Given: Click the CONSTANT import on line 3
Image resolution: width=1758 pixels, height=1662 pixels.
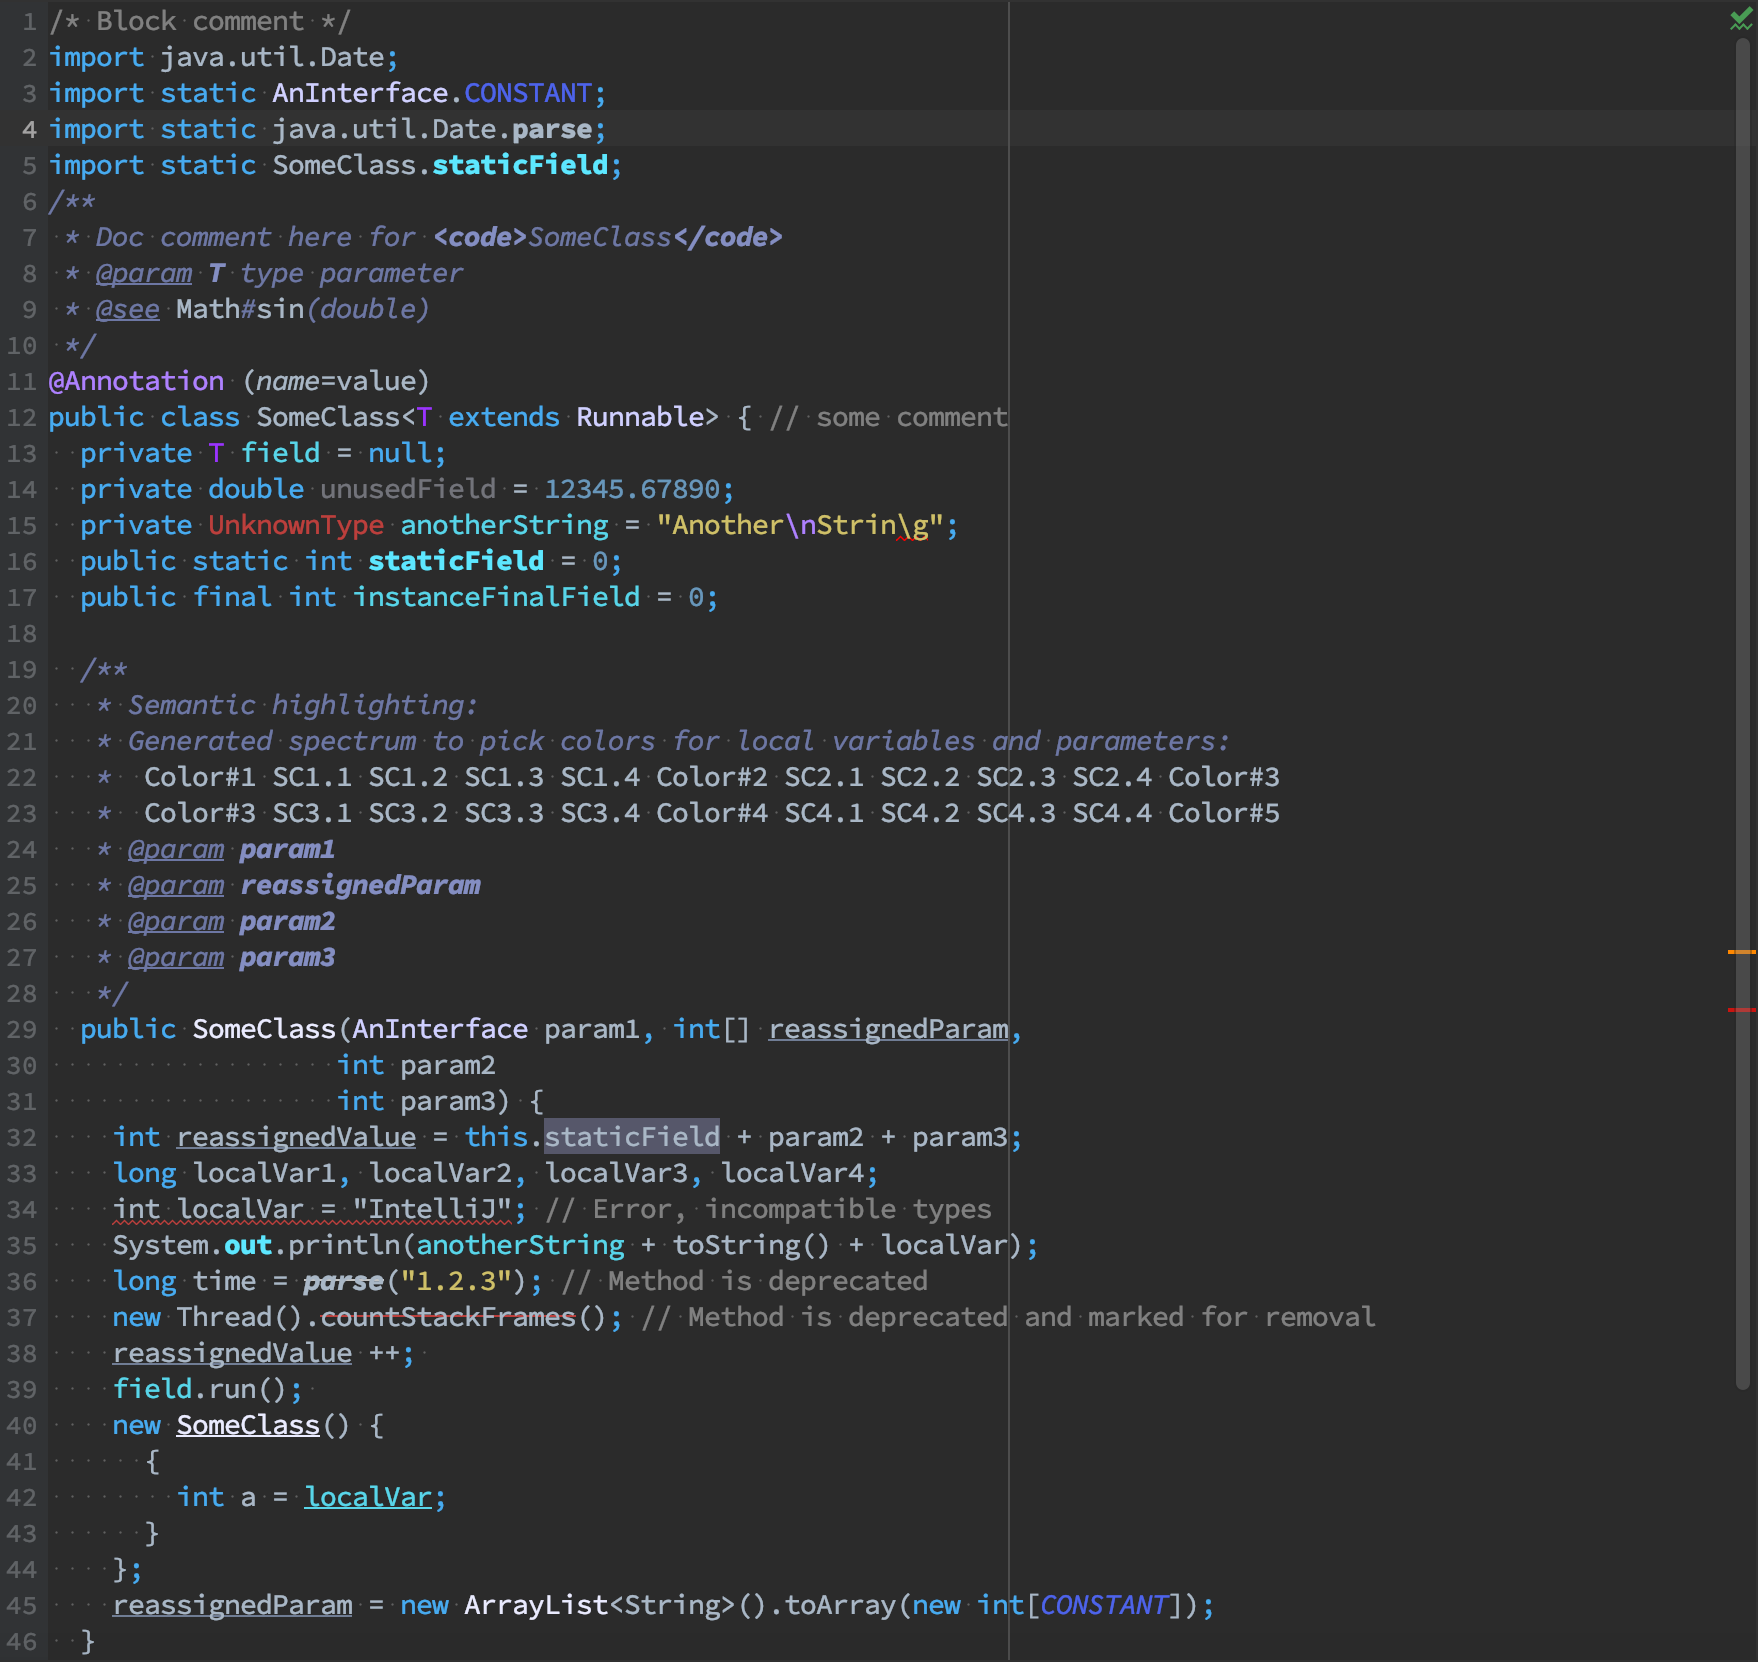Looking at the screenshot, I should pos(528,94).
